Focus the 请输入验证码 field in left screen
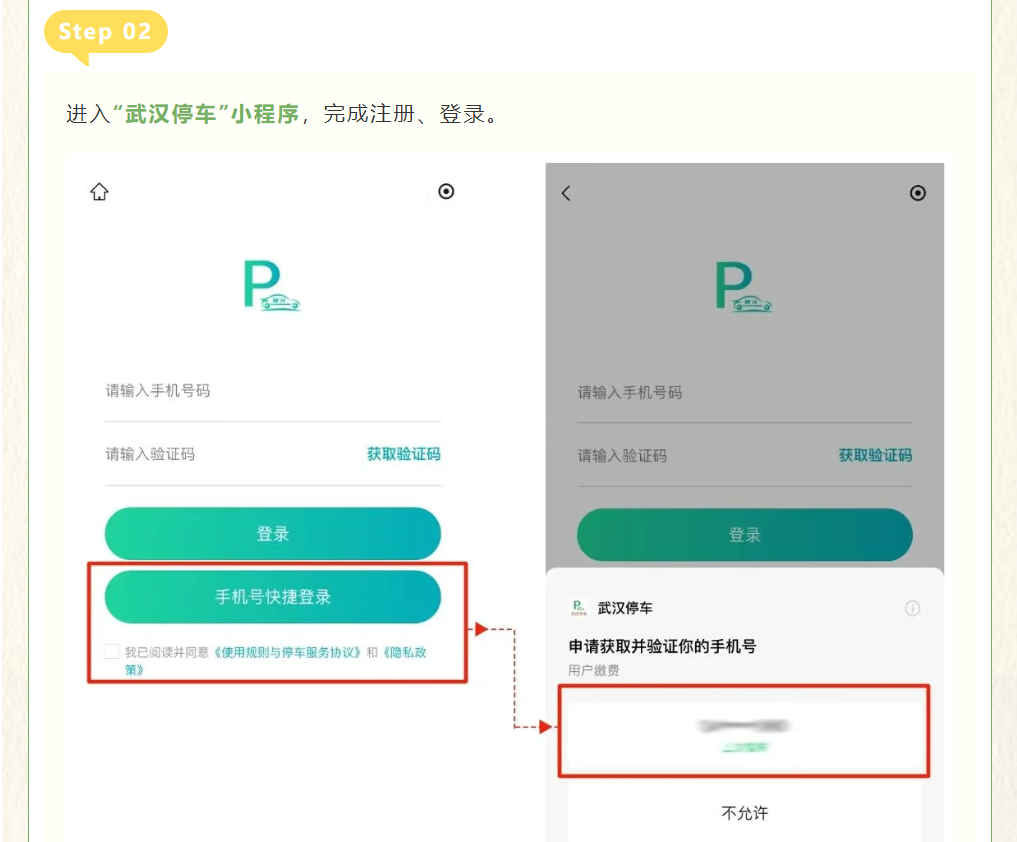 click(230, 454)
